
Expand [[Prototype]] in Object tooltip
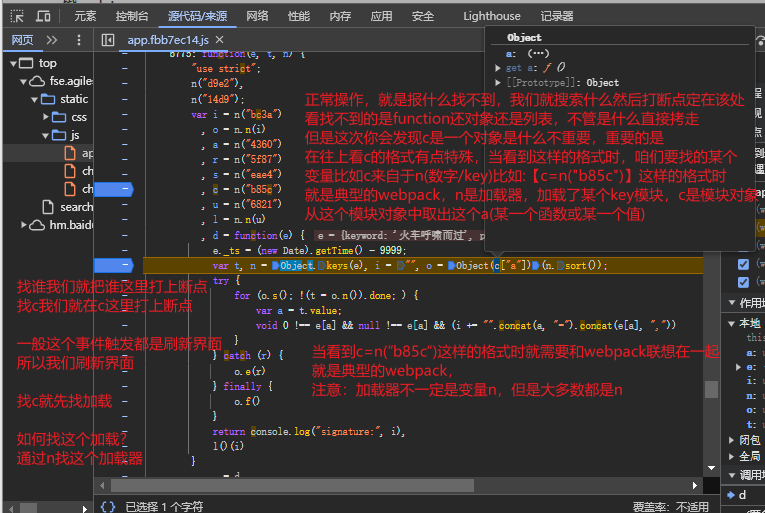[498, 82]
